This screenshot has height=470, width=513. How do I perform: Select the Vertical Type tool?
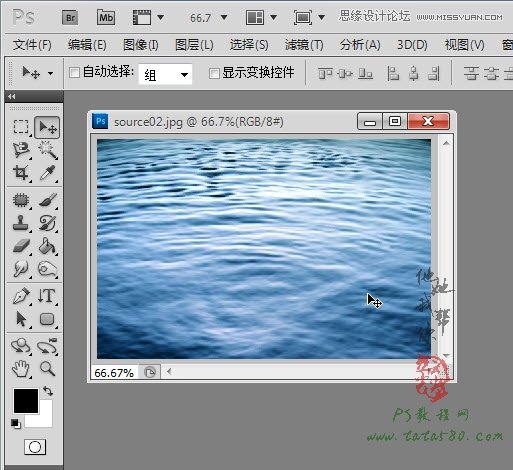click(x=47, y=296)
